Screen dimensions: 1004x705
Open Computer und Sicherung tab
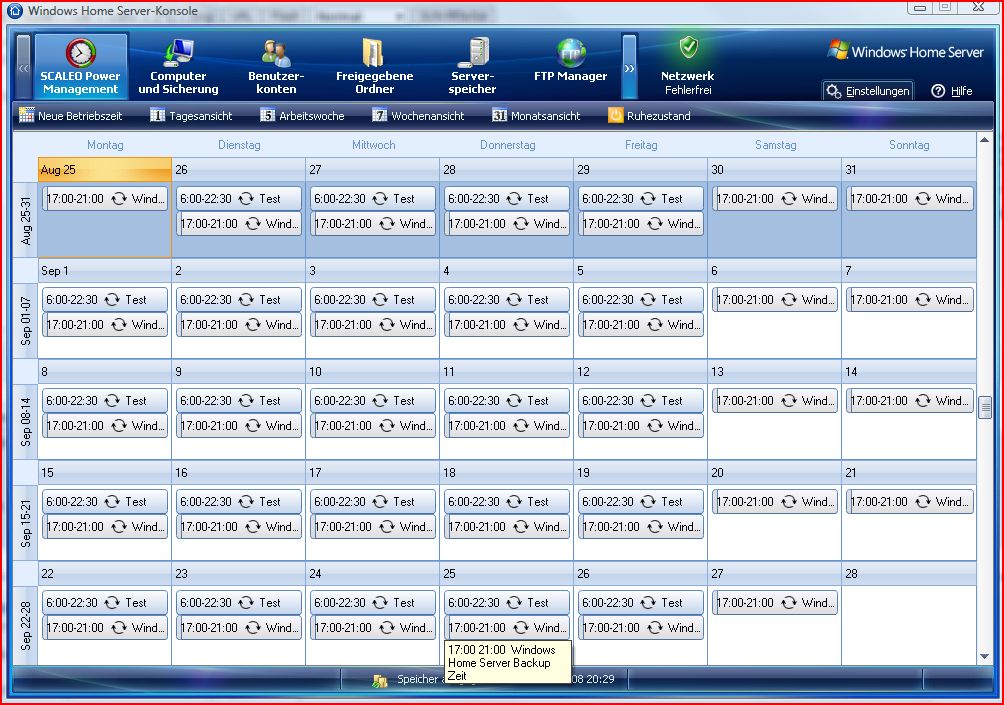coord(178,67)
